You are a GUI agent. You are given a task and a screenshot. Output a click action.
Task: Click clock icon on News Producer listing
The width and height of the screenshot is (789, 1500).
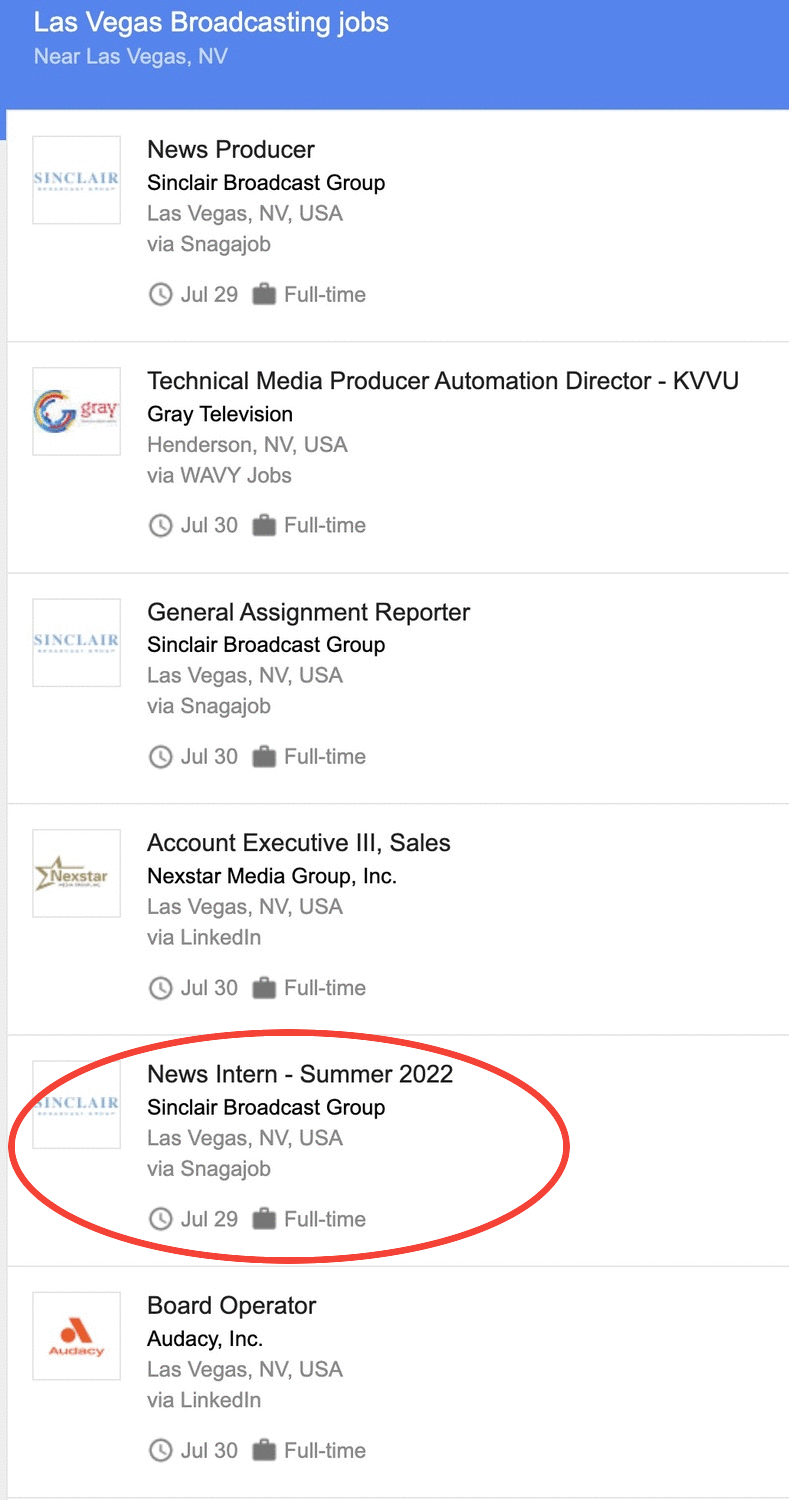click(160, 295)
